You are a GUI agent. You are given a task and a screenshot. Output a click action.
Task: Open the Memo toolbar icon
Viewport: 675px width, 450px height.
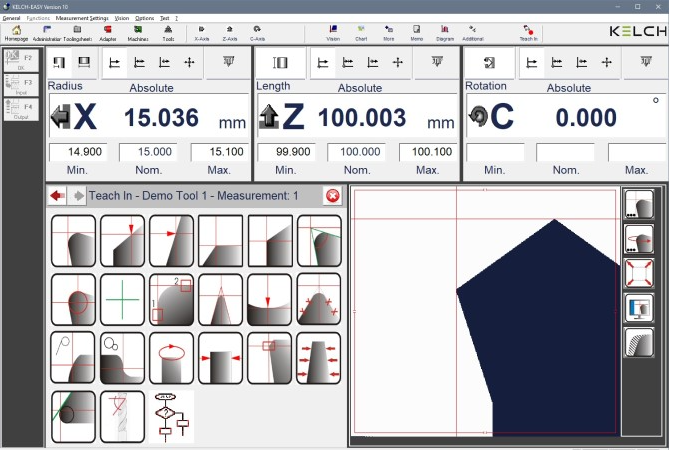(x=416, y=33)
